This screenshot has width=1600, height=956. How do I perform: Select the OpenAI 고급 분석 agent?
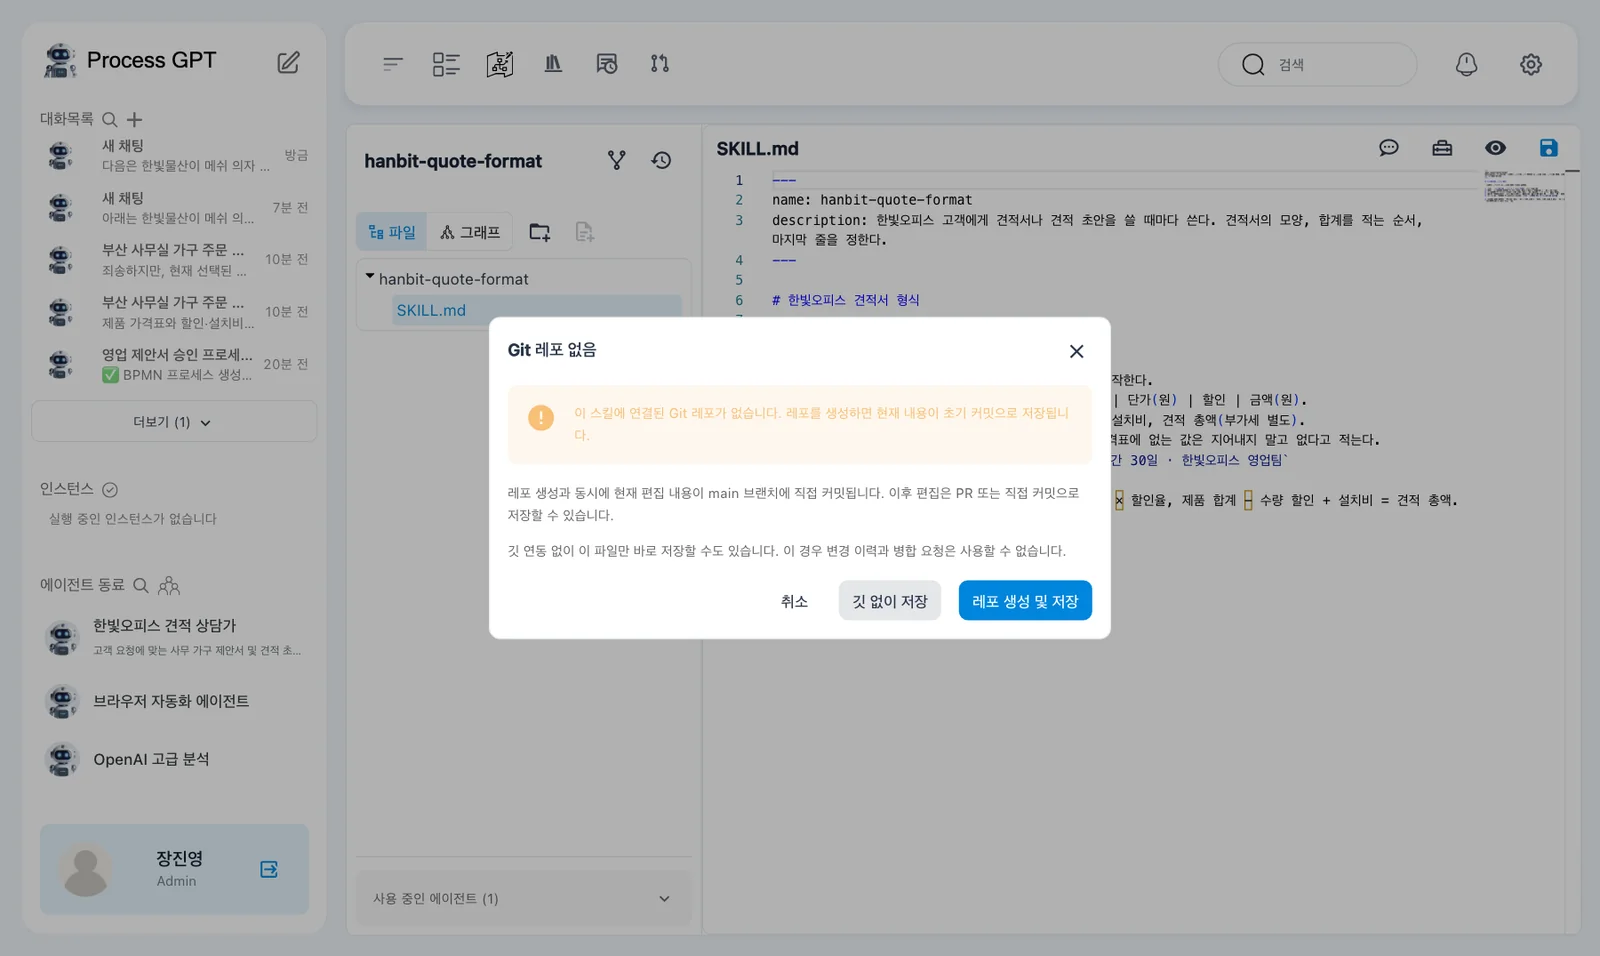point(174,759)
